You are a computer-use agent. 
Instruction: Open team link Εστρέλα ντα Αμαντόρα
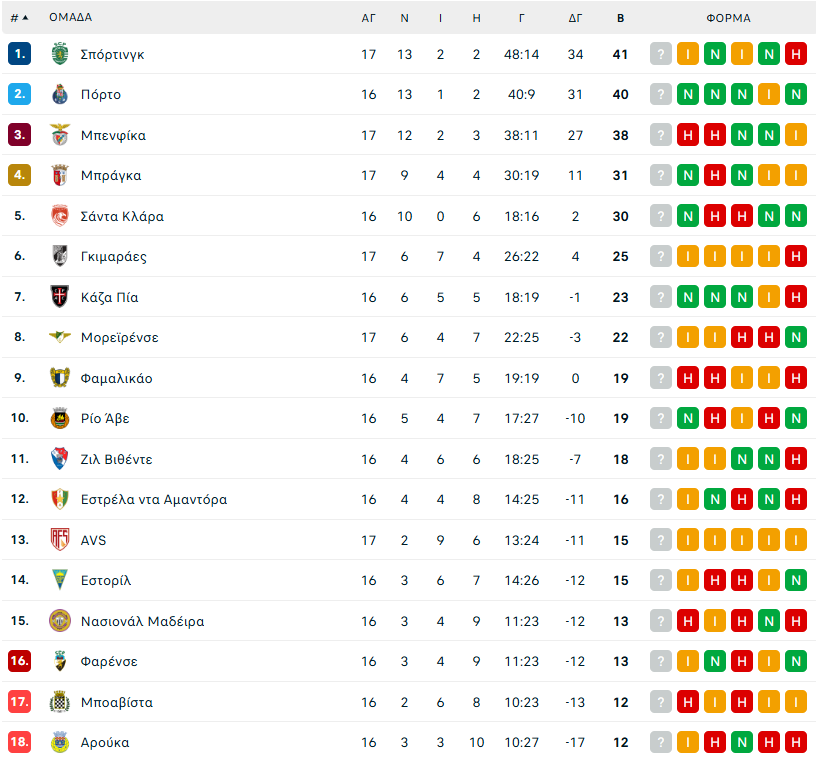pos(154,499)
